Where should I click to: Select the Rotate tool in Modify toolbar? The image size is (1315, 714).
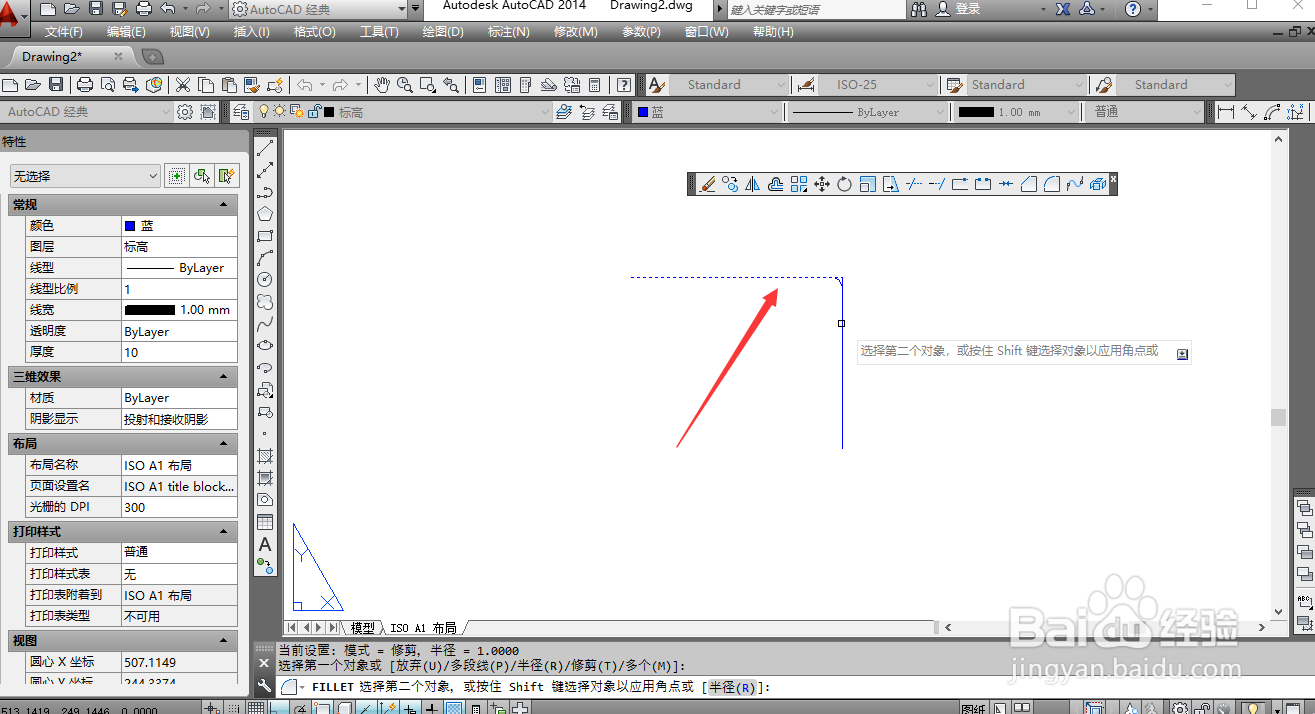(844, 184)
